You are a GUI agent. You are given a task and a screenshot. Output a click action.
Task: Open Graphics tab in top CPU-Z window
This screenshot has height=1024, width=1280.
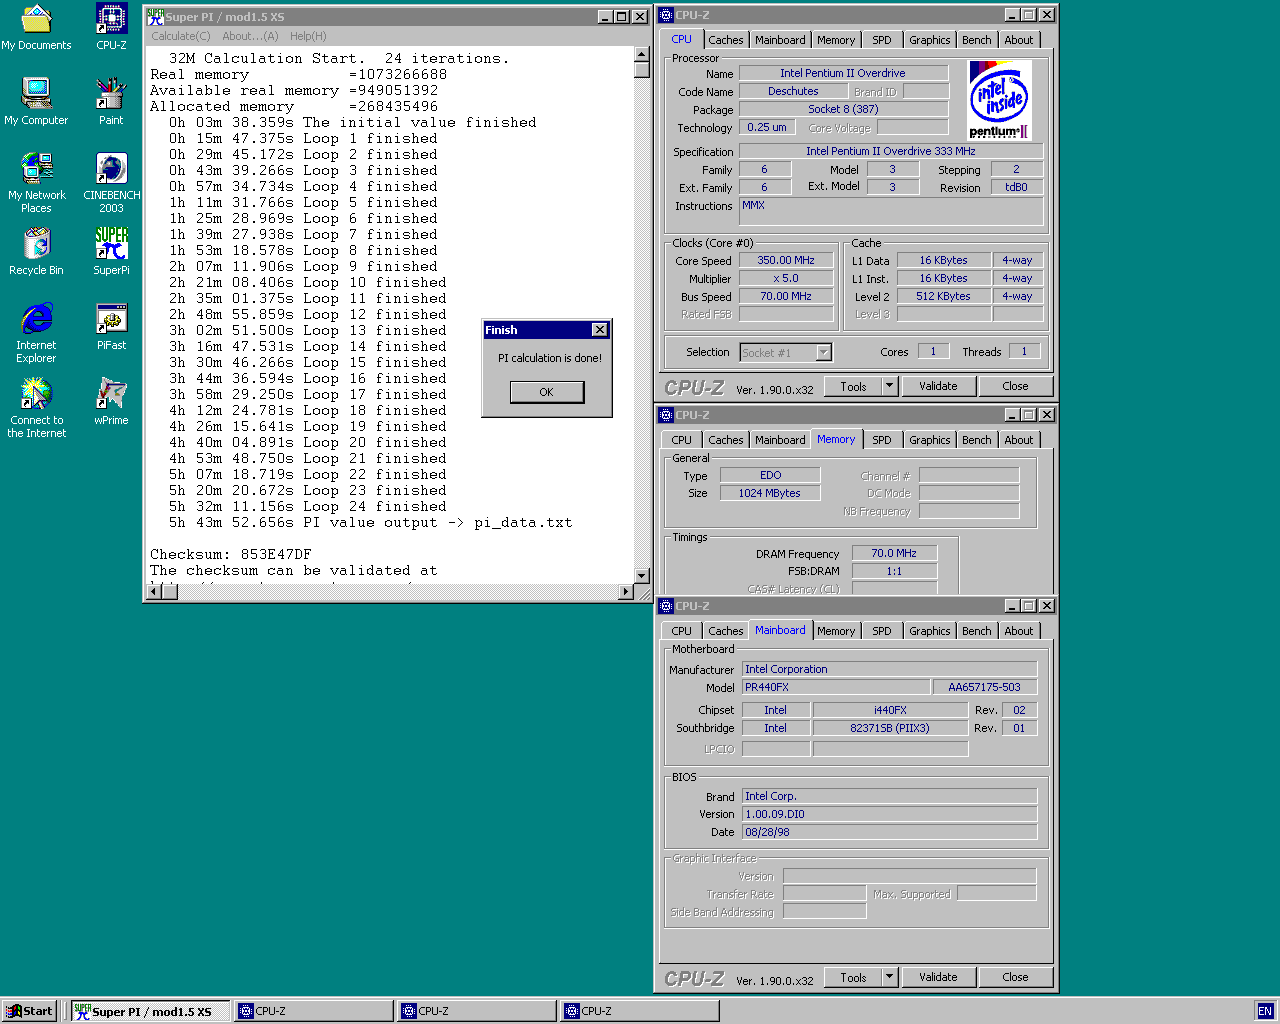point(929,40)
